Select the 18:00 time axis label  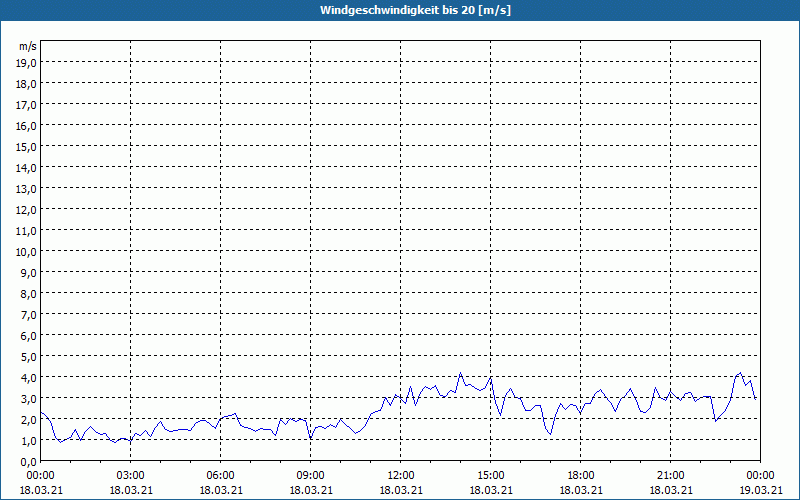[x=581, y=475]
